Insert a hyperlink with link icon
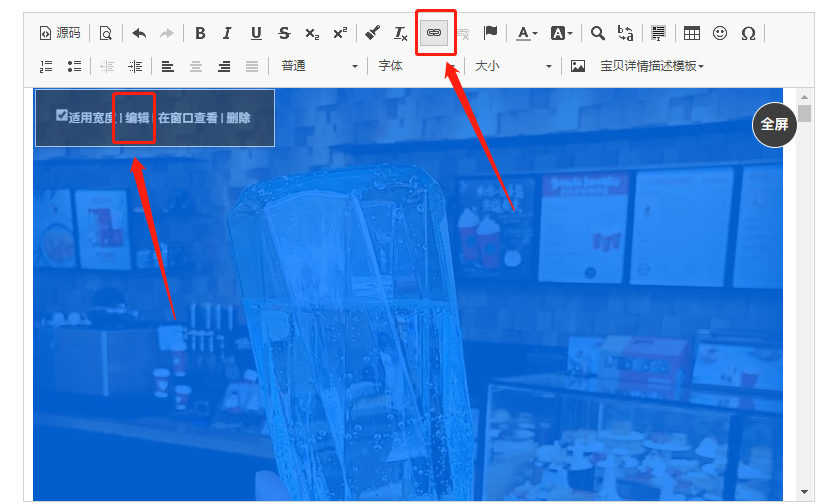The width and height of the screenshot is (827, 504). pos(434,33)
